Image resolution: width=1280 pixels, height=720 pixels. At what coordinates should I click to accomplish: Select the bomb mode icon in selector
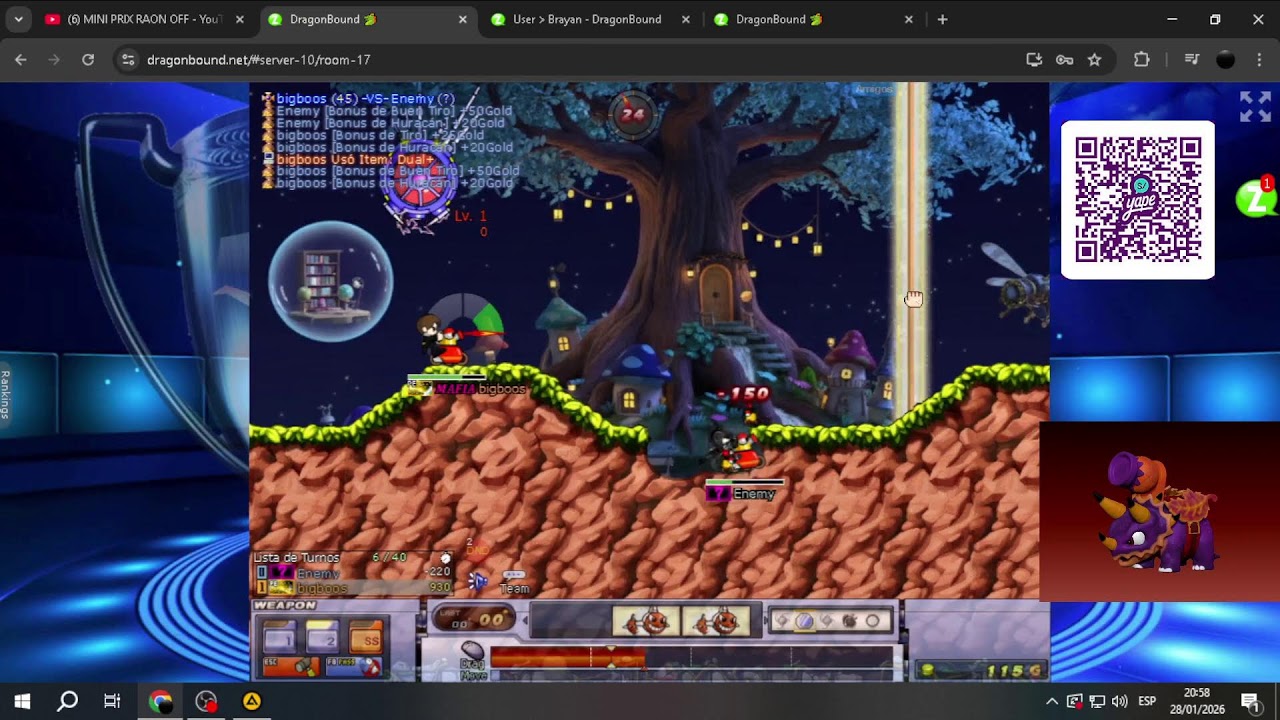(849, 621)
